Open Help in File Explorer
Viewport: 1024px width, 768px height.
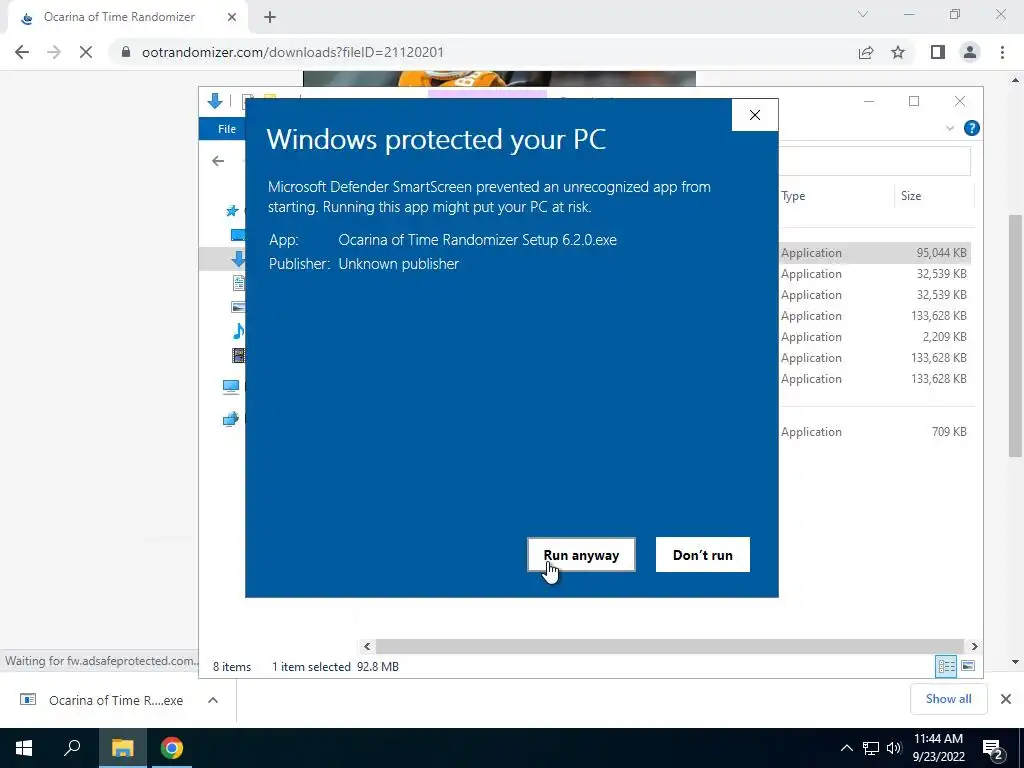tap(972, 128)
